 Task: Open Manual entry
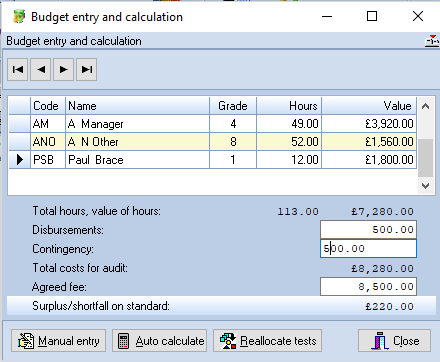(x=59, y=341)
